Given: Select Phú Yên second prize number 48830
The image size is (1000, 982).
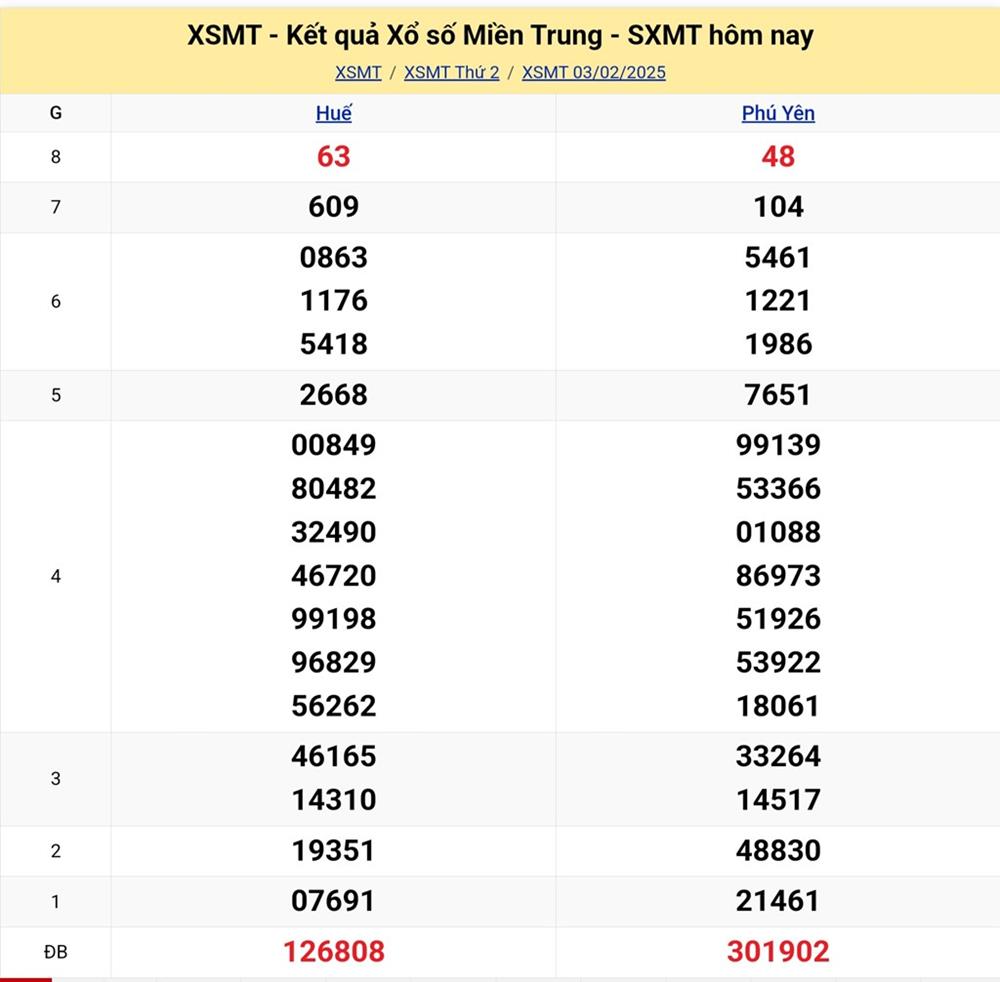Looking at the screenshot, I should pos(778,851).
